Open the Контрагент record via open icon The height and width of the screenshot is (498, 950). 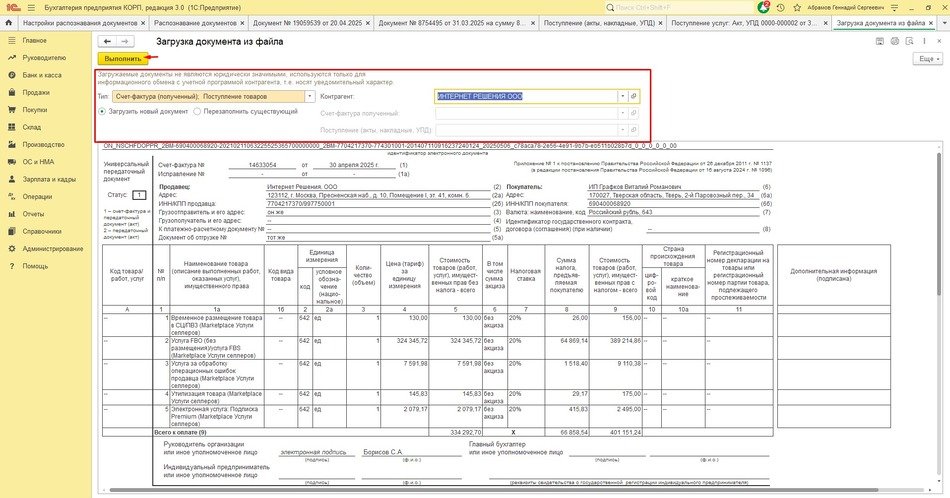pyautogui.click(x=634, y=96)
